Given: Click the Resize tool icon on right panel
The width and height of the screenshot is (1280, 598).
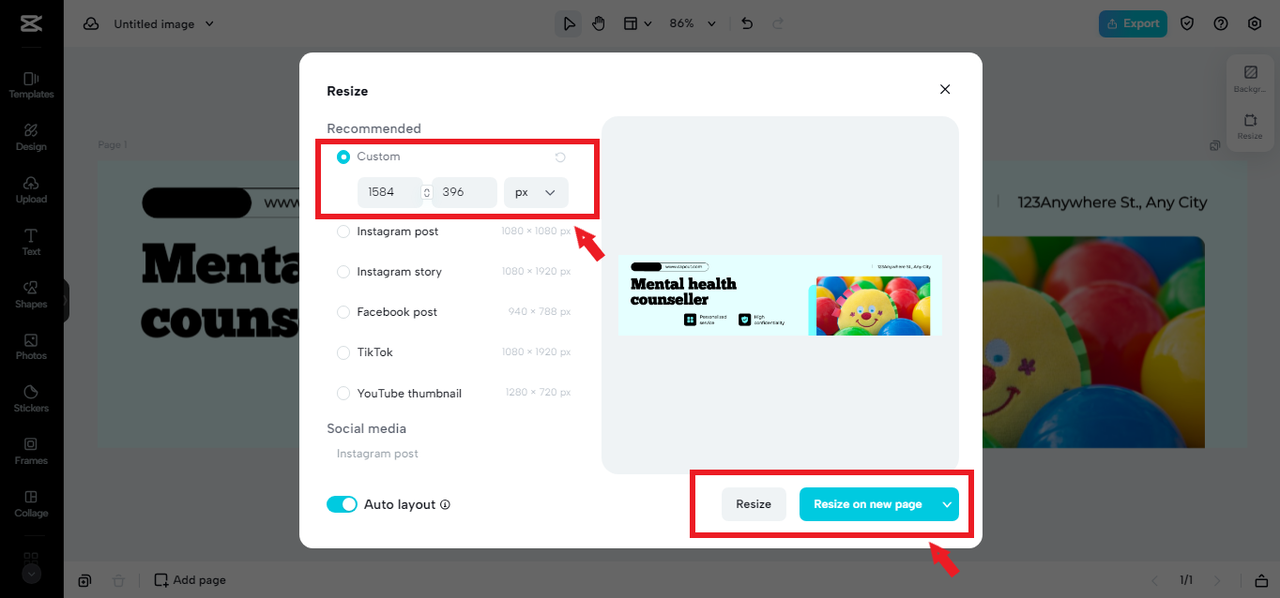Looking at the screenshot, I should pyautogui.click(x=1250, y=126).
